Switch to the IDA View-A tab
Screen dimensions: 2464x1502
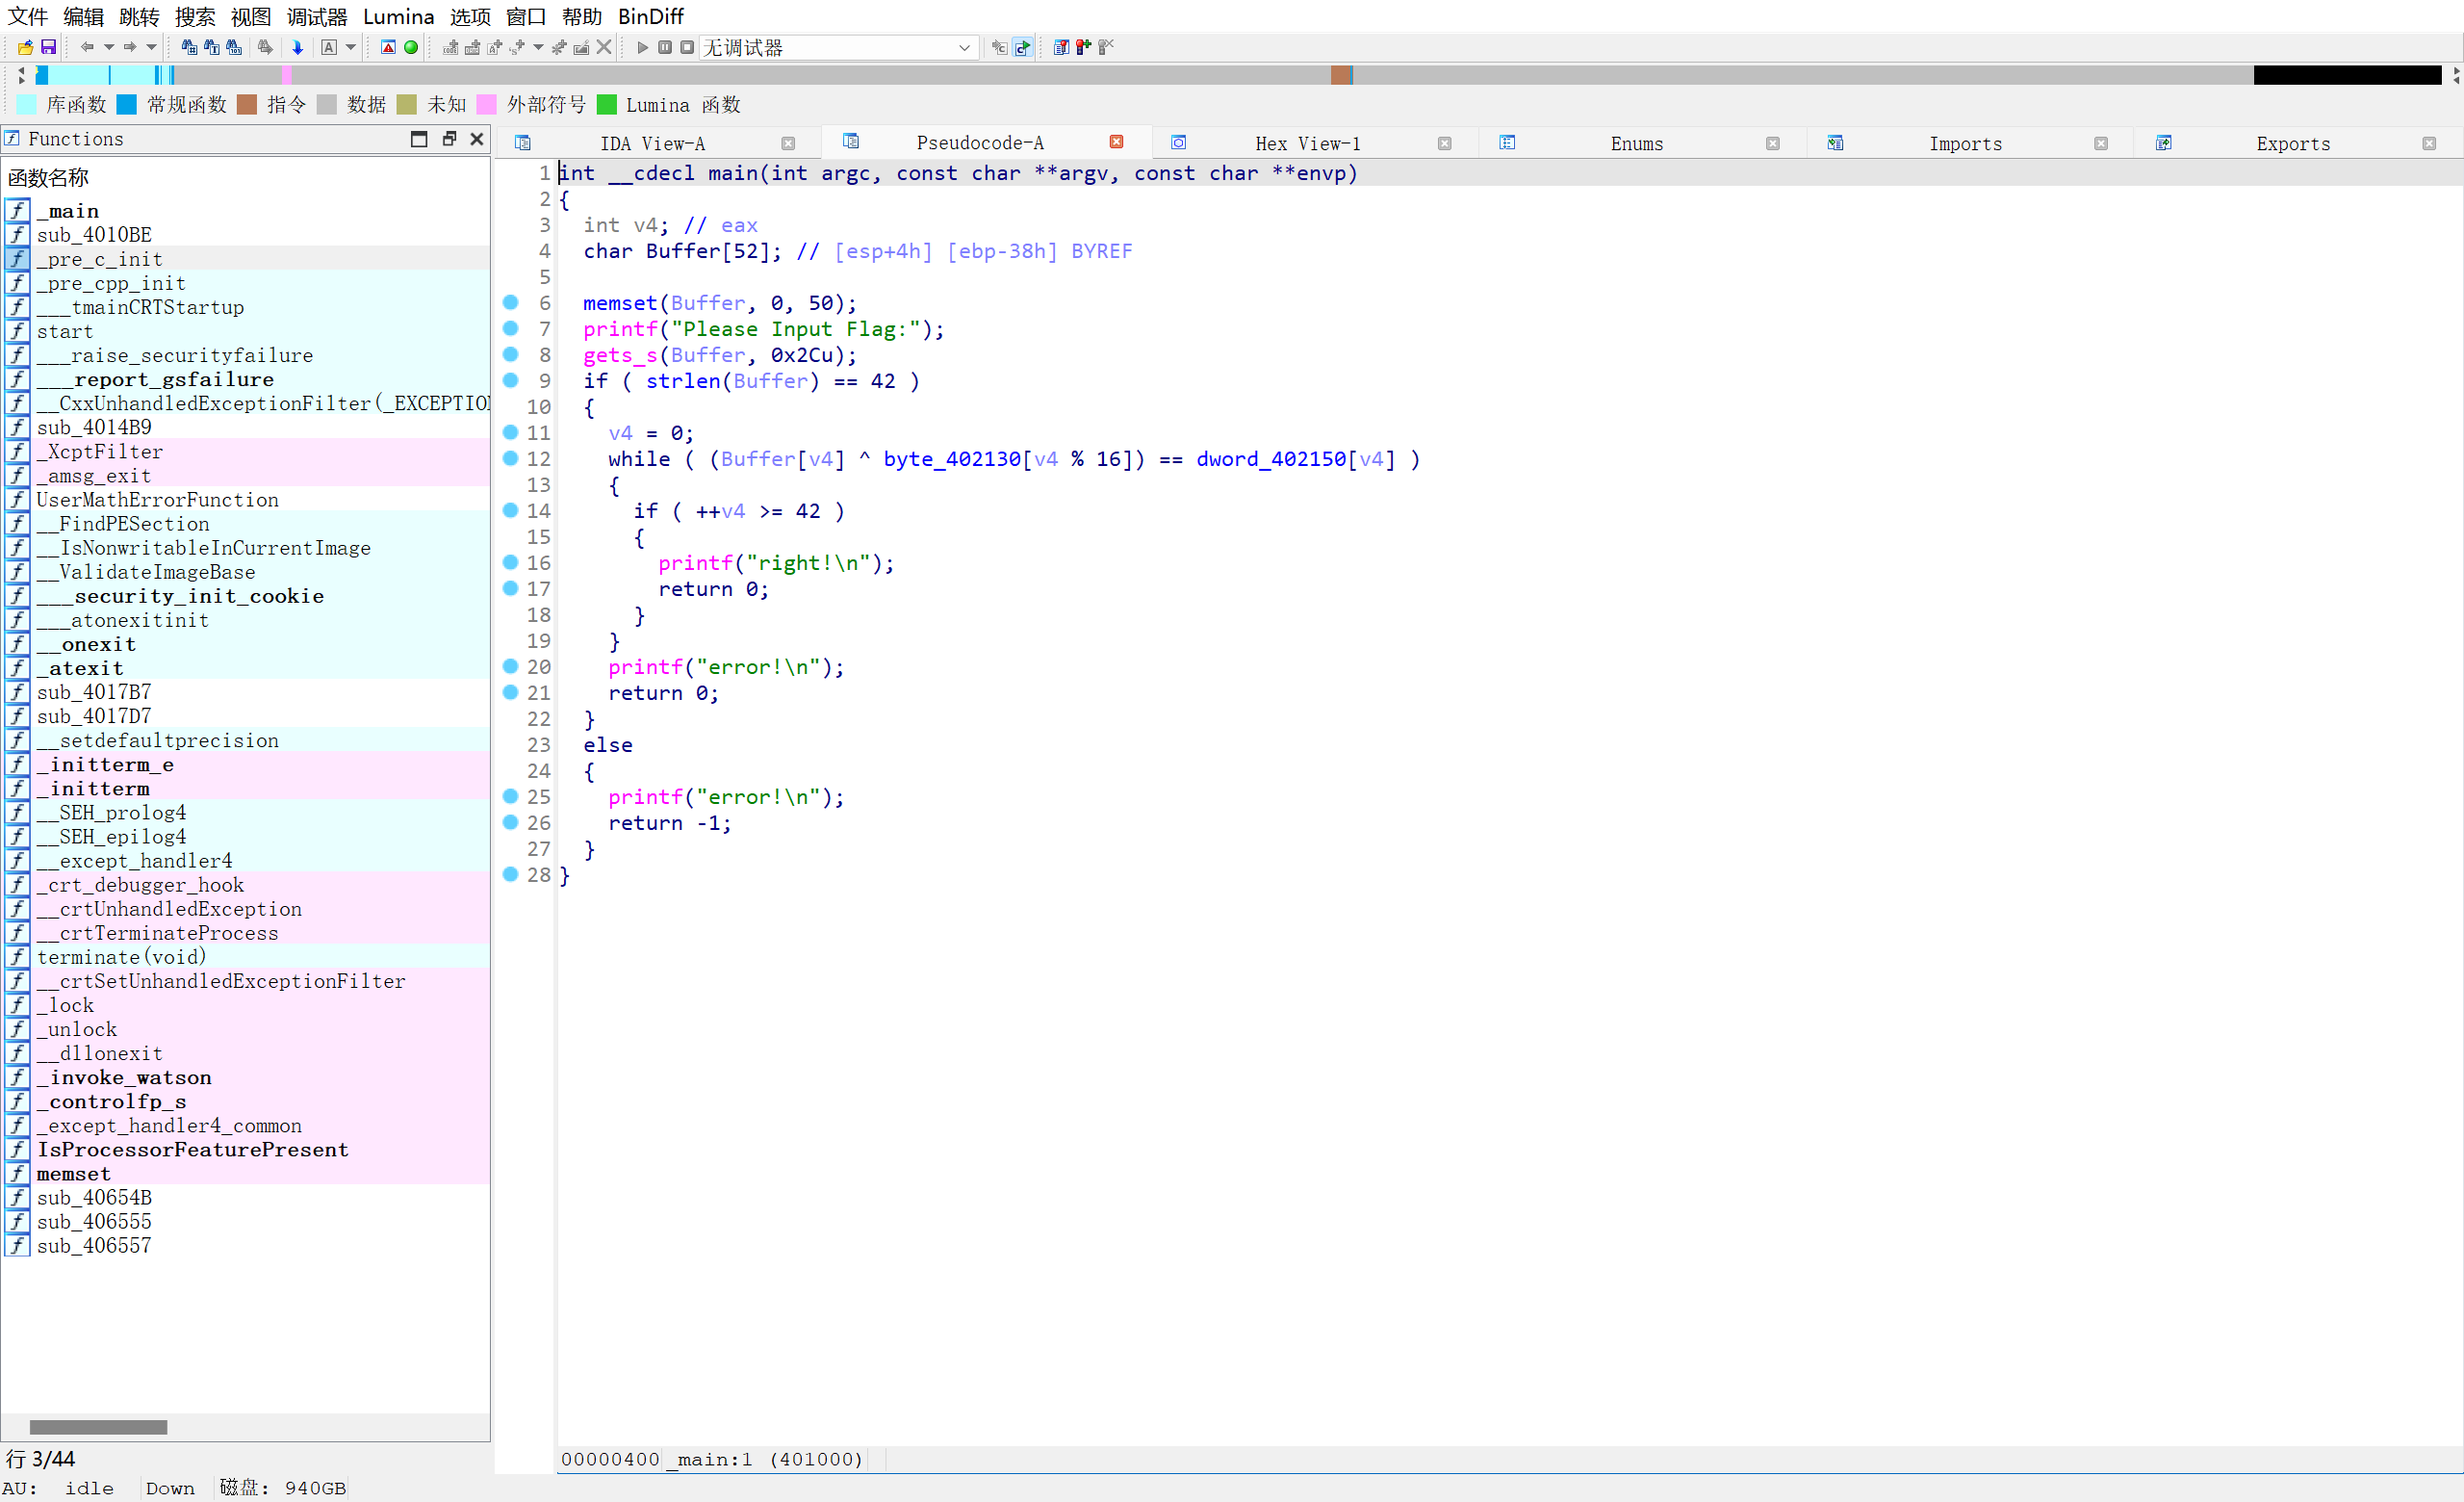coord(652,143)
